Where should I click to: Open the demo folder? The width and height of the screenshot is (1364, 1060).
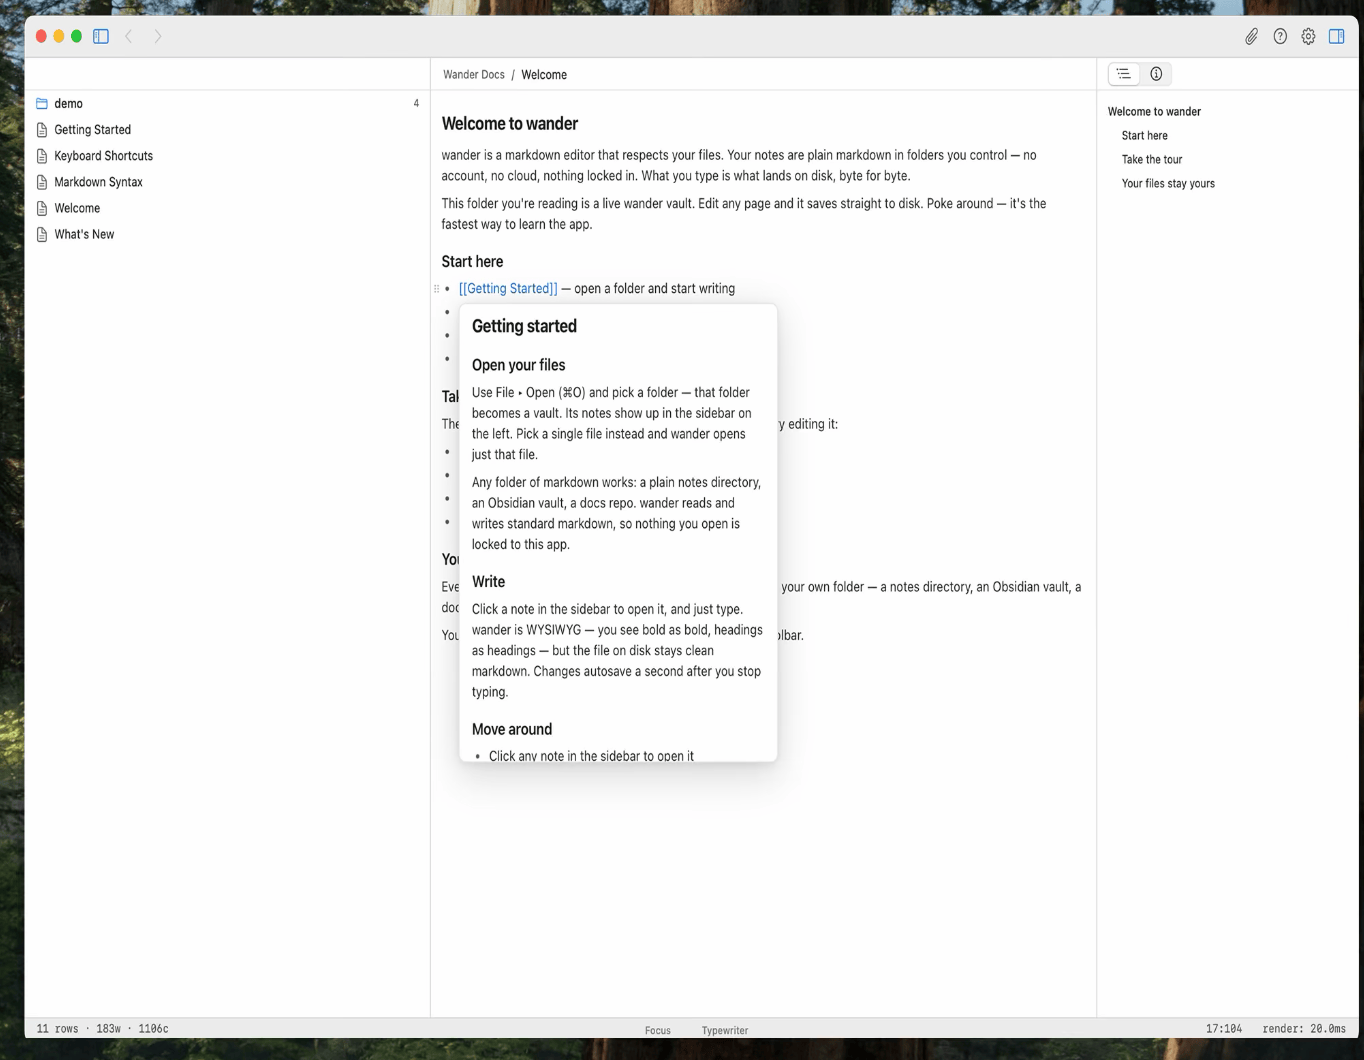[227, 103]
